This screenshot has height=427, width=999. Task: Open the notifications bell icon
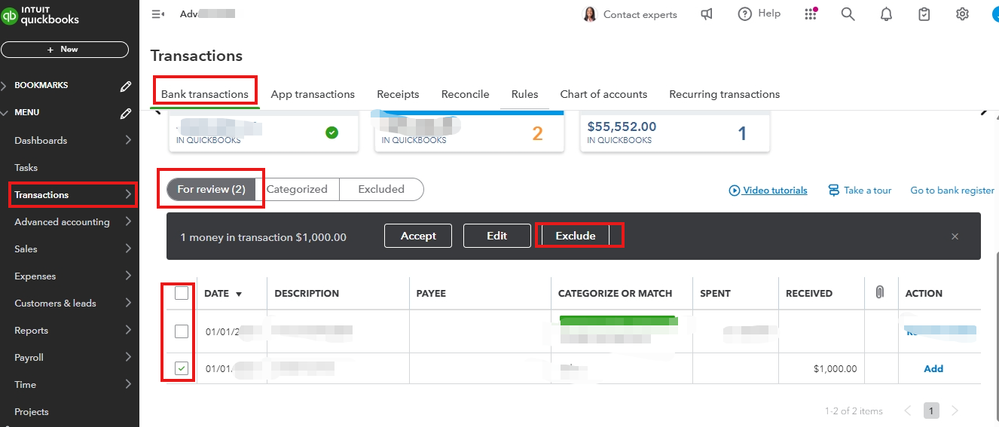tap(886, 14)
